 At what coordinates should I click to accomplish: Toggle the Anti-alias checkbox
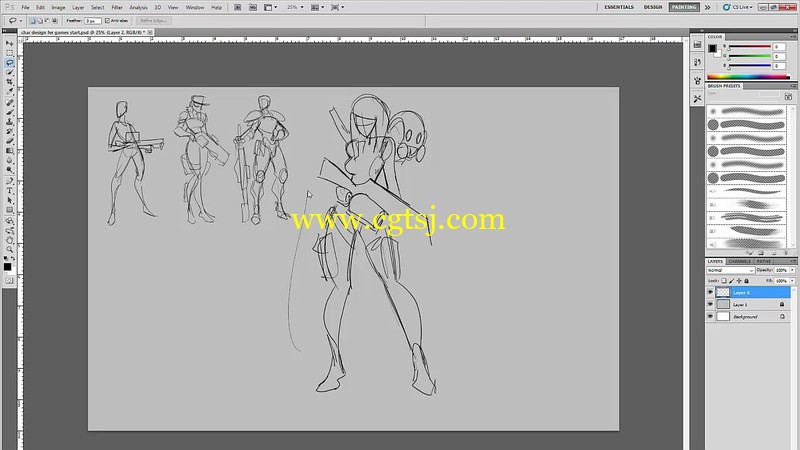[107, 21]
